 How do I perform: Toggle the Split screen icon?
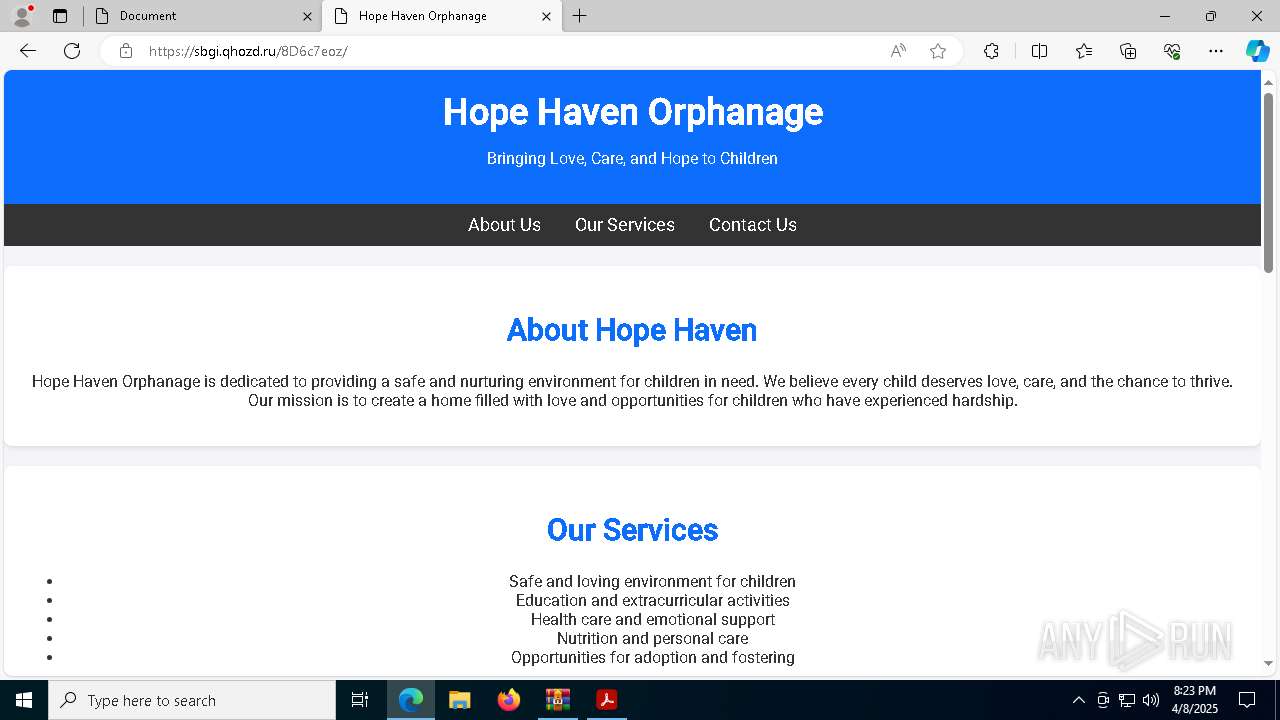[1039, 51]
